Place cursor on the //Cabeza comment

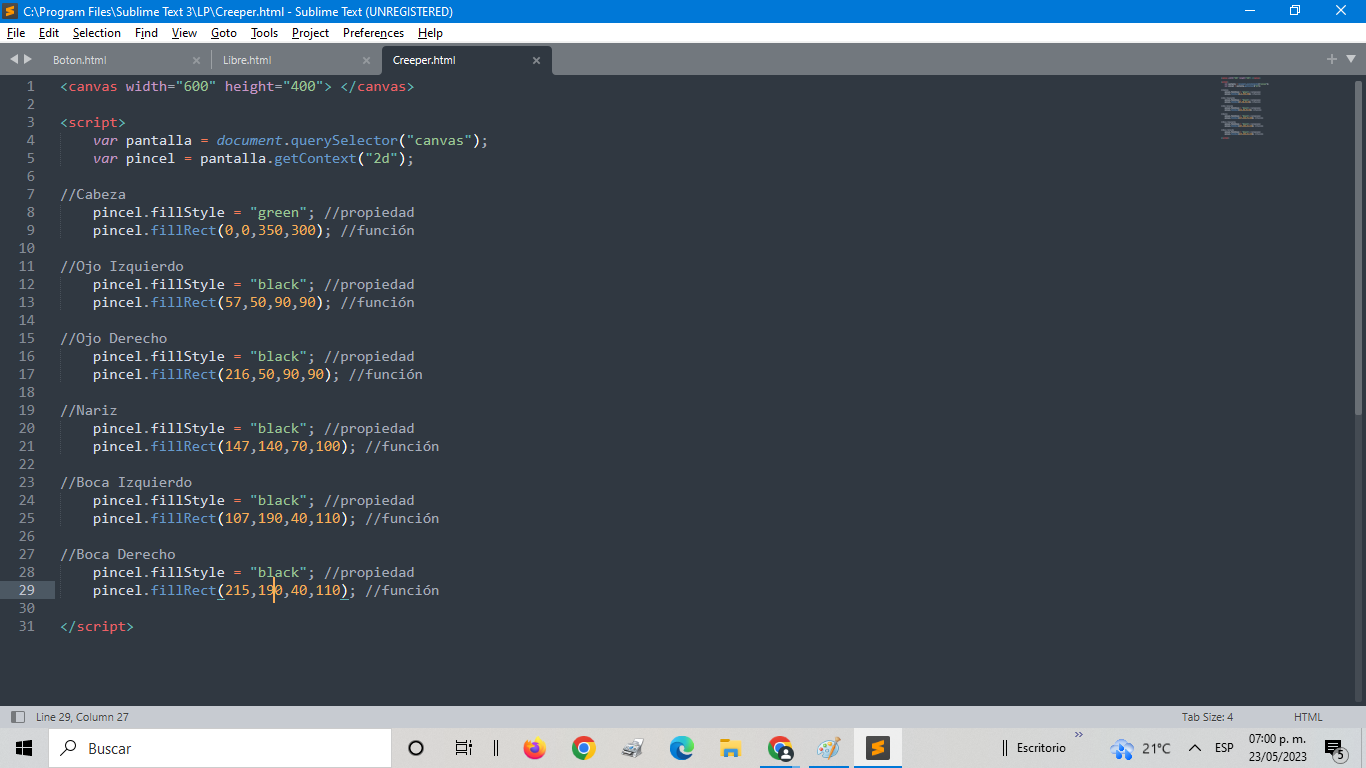(x=93, y=194)
